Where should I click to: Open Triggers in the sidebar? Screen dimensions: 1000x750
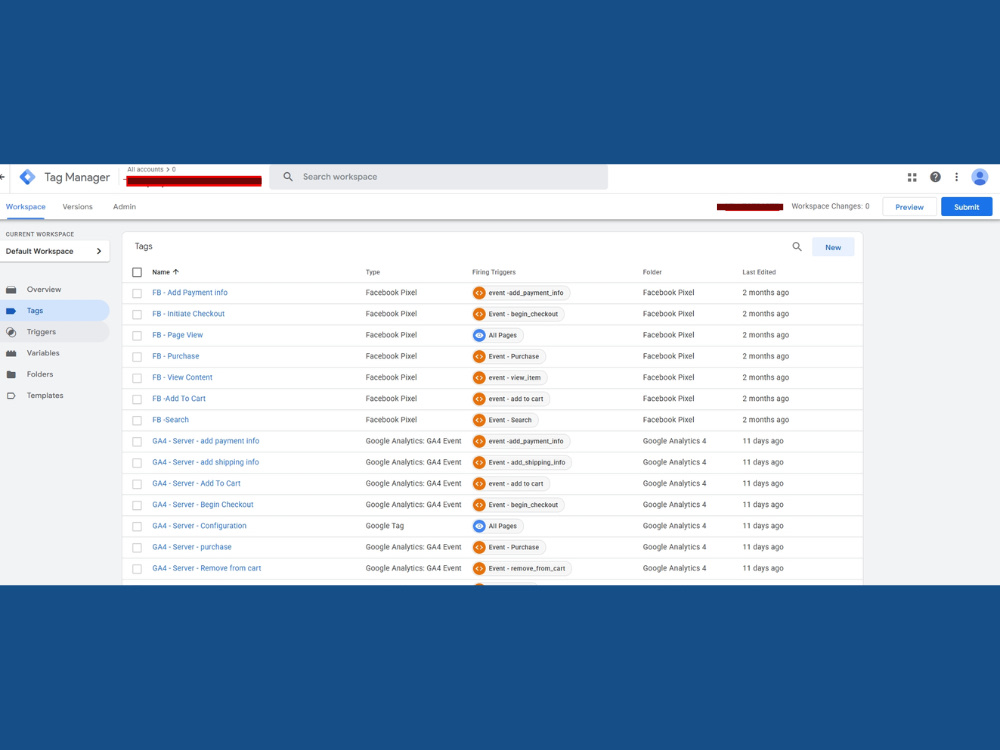[54, 332]
